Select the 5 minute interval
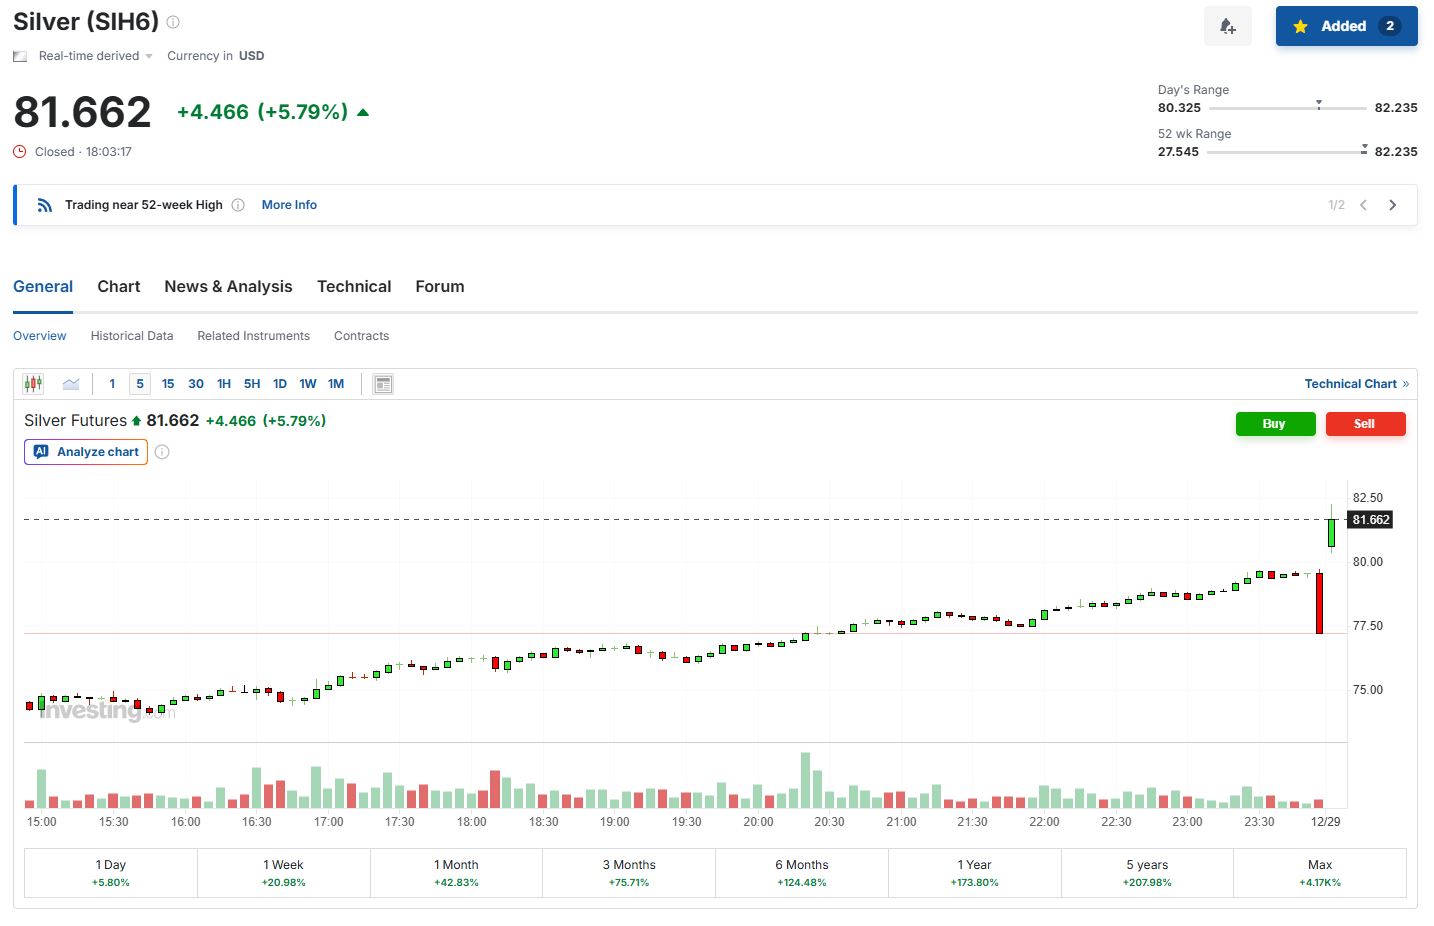The width and height of the screenshot is (1434, 926). (x=140, y=384)
